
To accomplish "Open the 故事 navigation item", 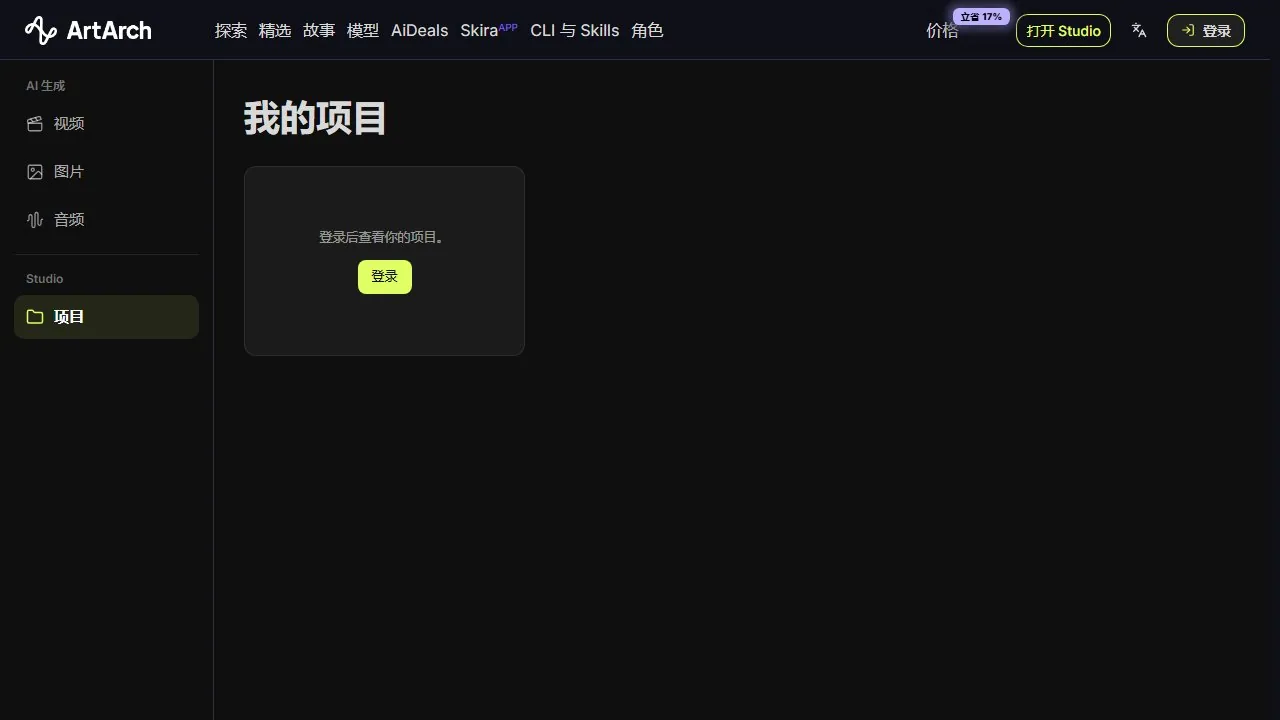I will coord(319,31).
